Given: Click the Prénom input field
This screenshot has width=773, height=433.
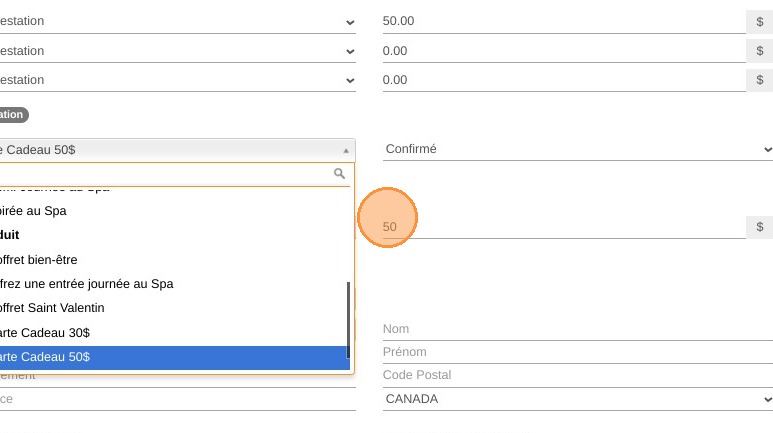Looking at the screenshot, I should click(x=578, y=352).
